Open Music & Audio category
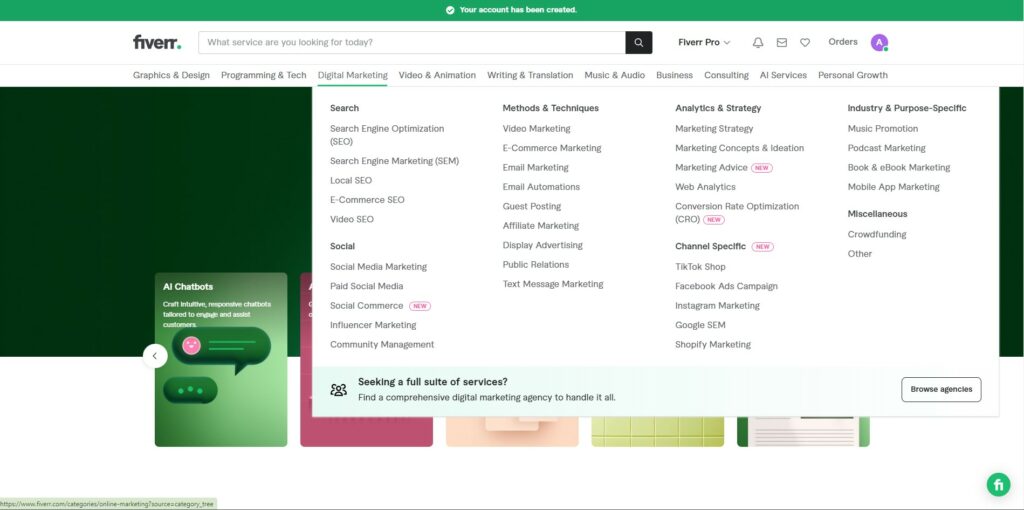The width and height of the screenshot is (1024, 510). point(615,75)
